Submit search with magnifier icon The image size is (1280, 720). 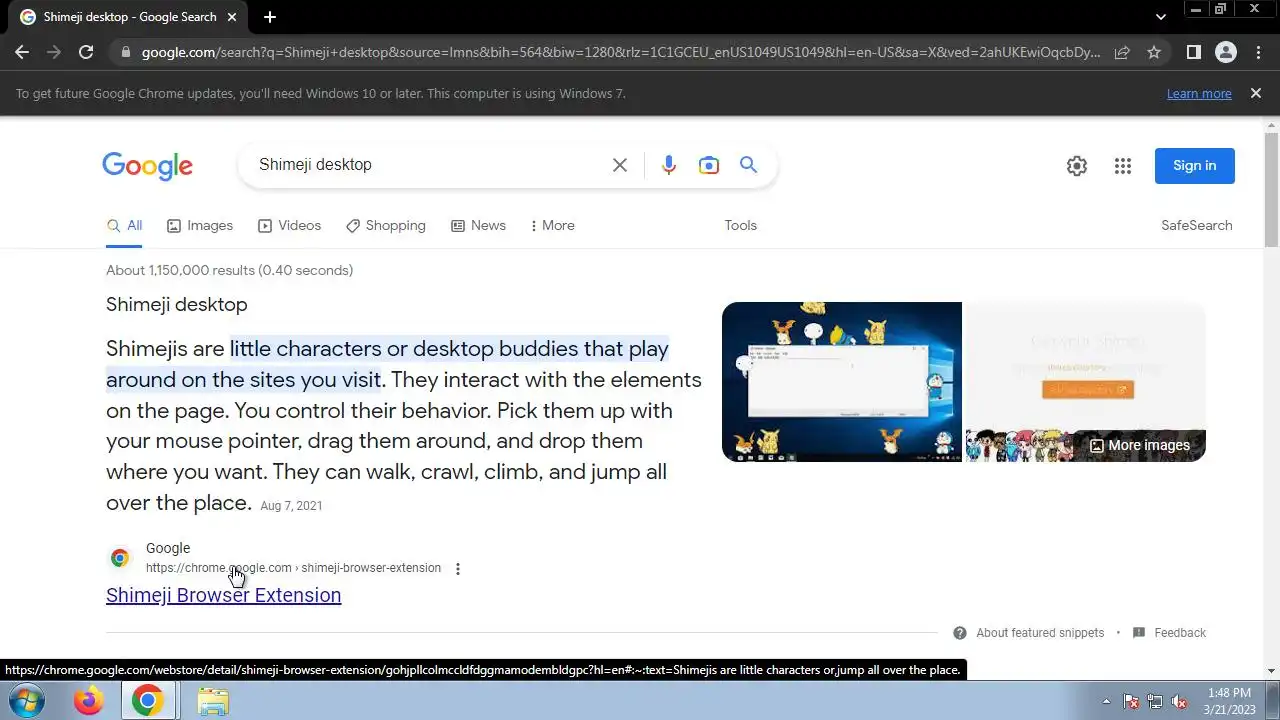pos(748,165)
